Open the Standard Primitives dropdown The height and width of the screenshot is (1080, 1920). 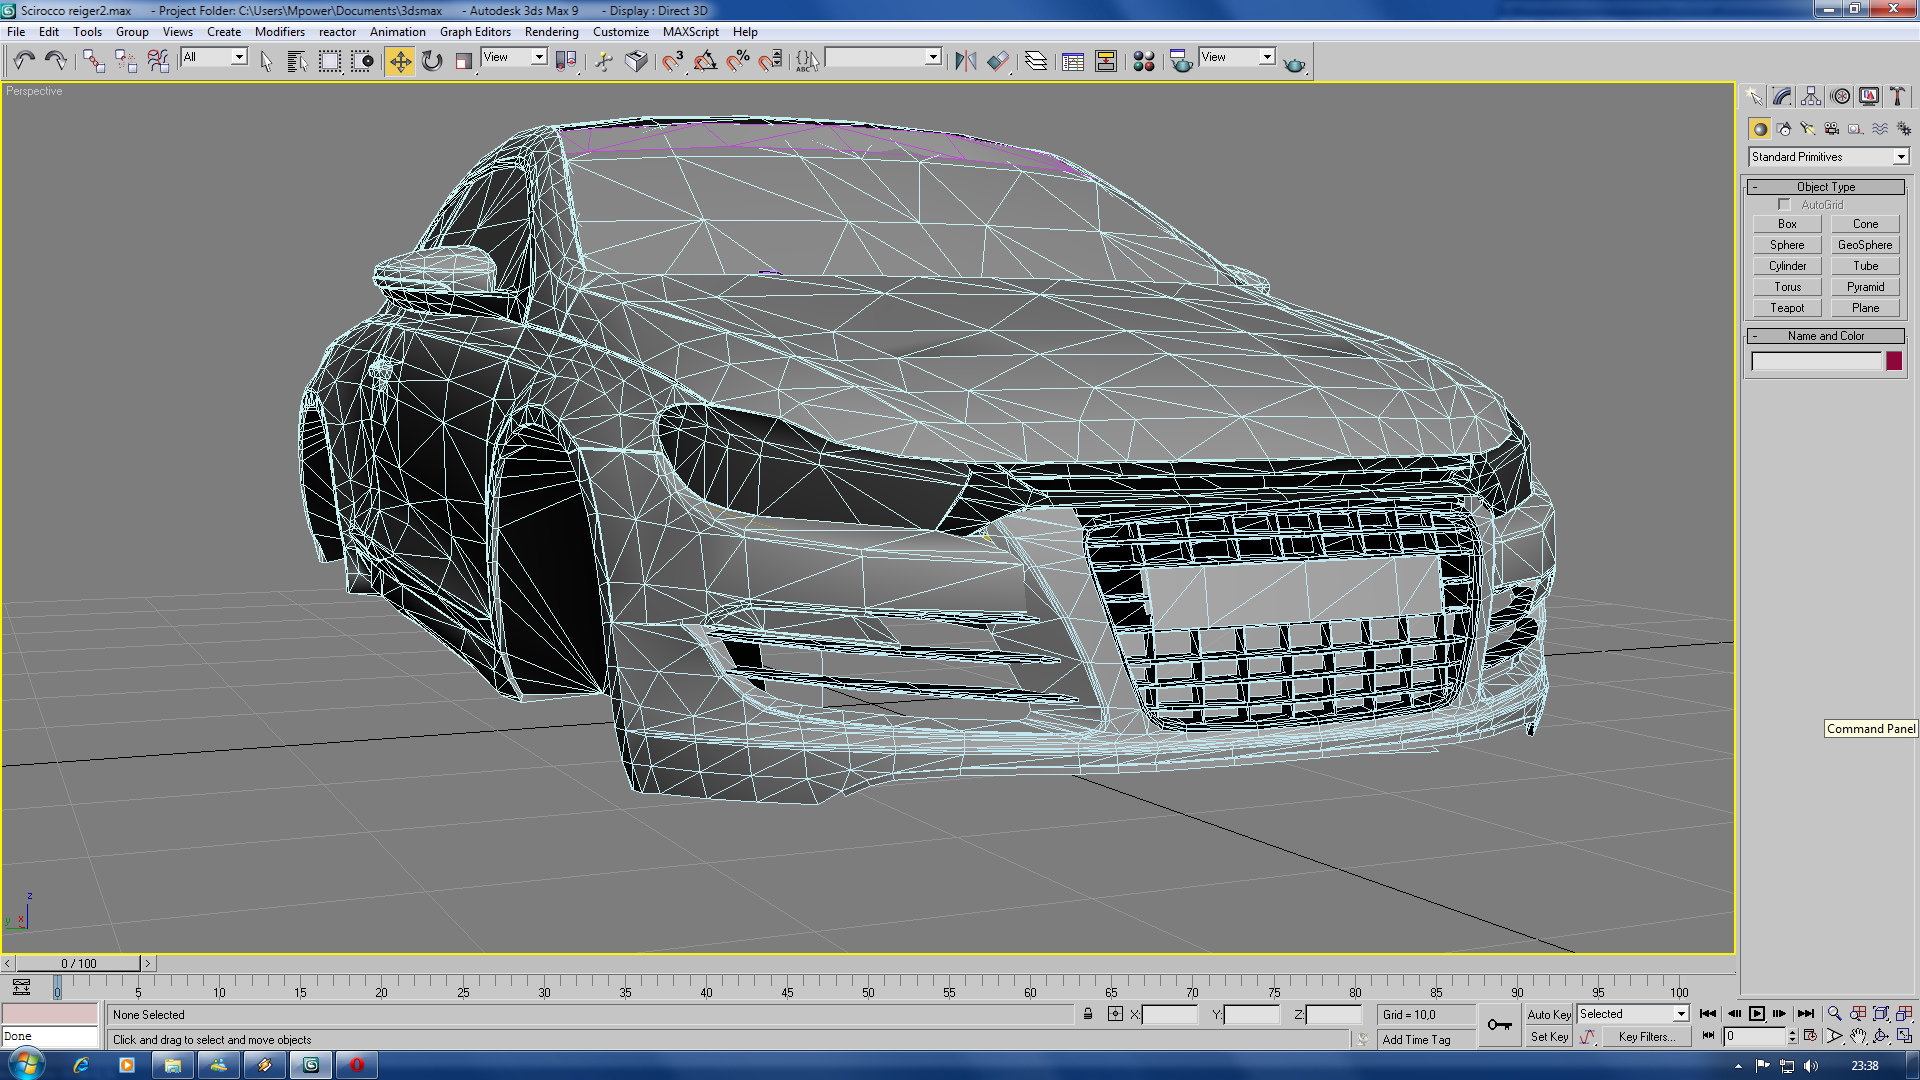point(1828,157)
